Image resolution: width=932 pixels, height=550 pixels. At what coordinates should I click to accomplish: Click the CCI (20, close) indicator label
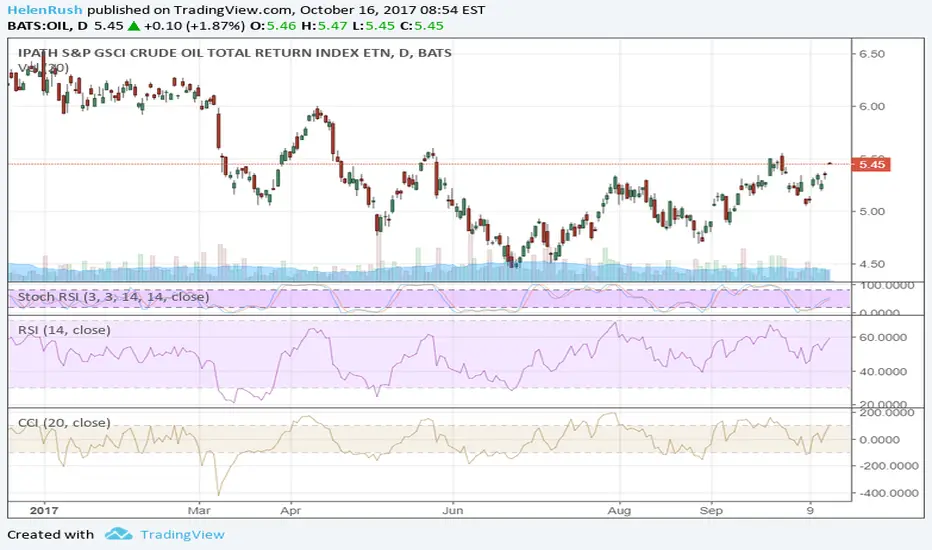click(64, 423)
